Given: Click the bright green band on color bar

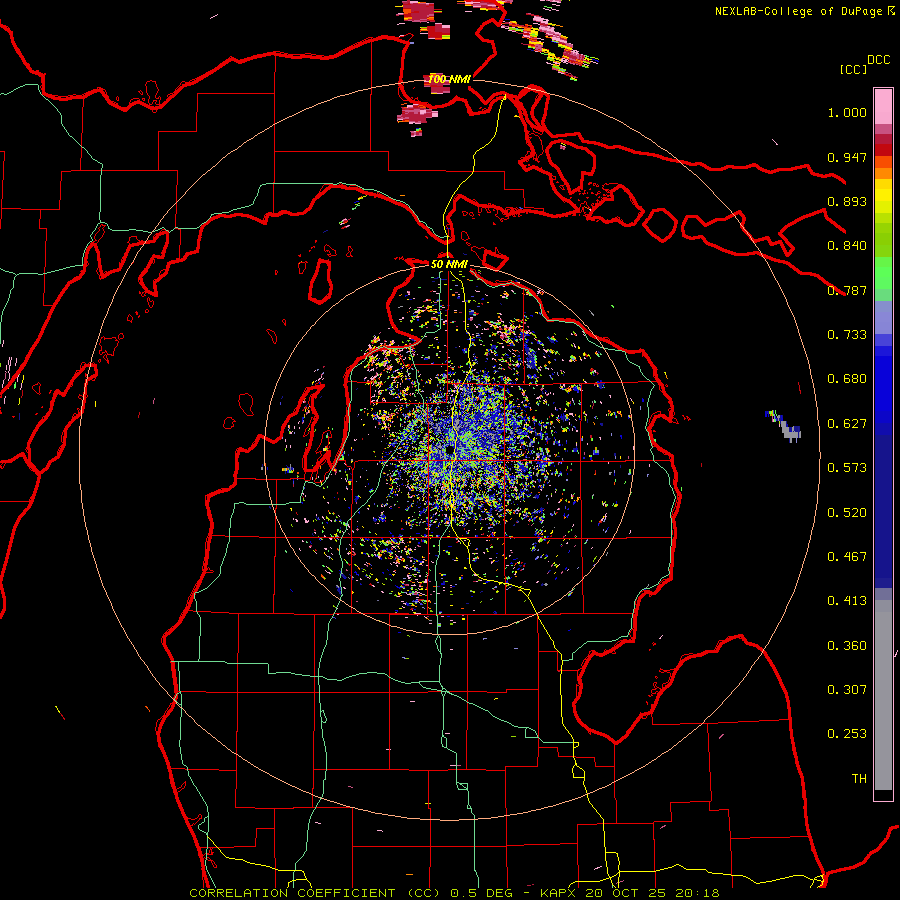Looking at the screenshot, I should [883, 273].
